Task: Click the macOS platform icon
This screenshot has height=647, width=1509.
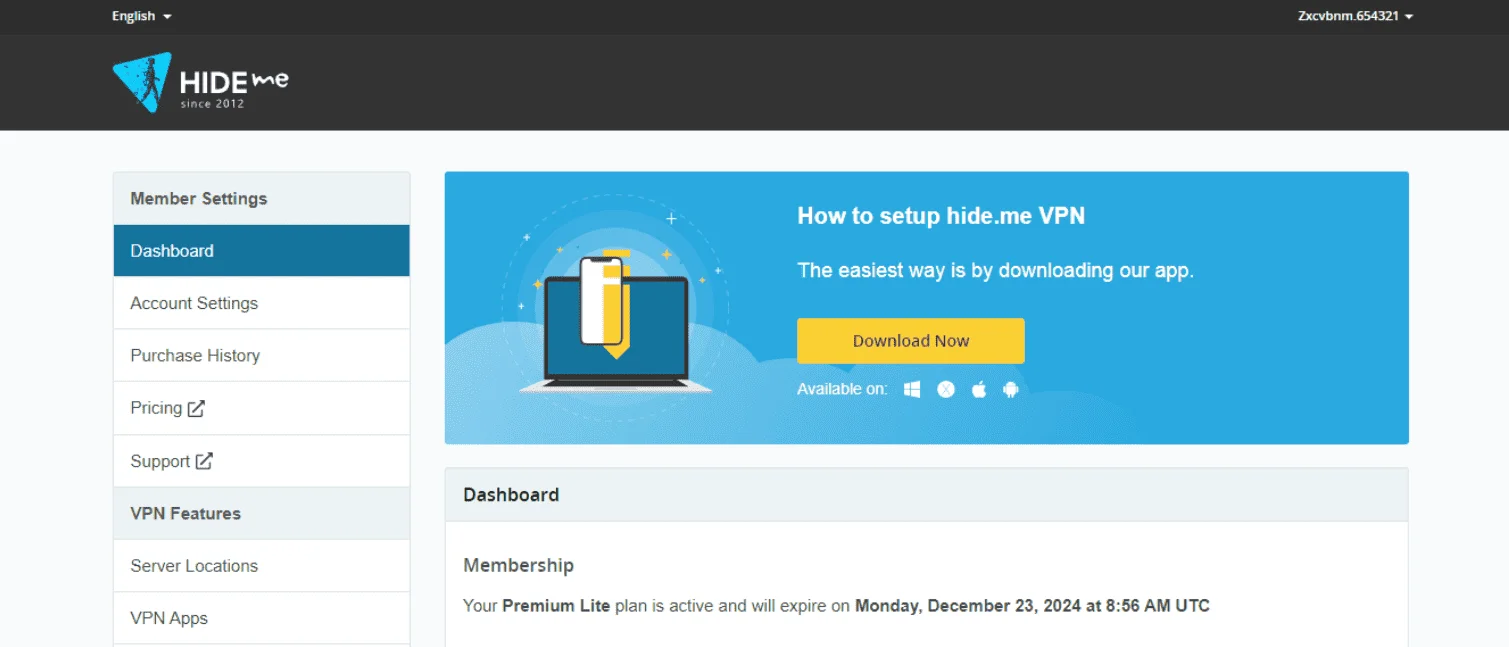Action: coord(946,389)
